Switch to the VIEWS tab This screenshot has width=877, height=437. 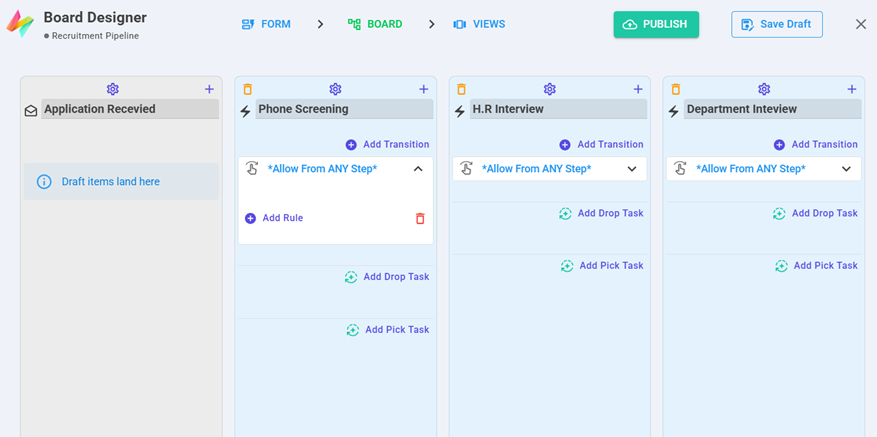[479, 24]
